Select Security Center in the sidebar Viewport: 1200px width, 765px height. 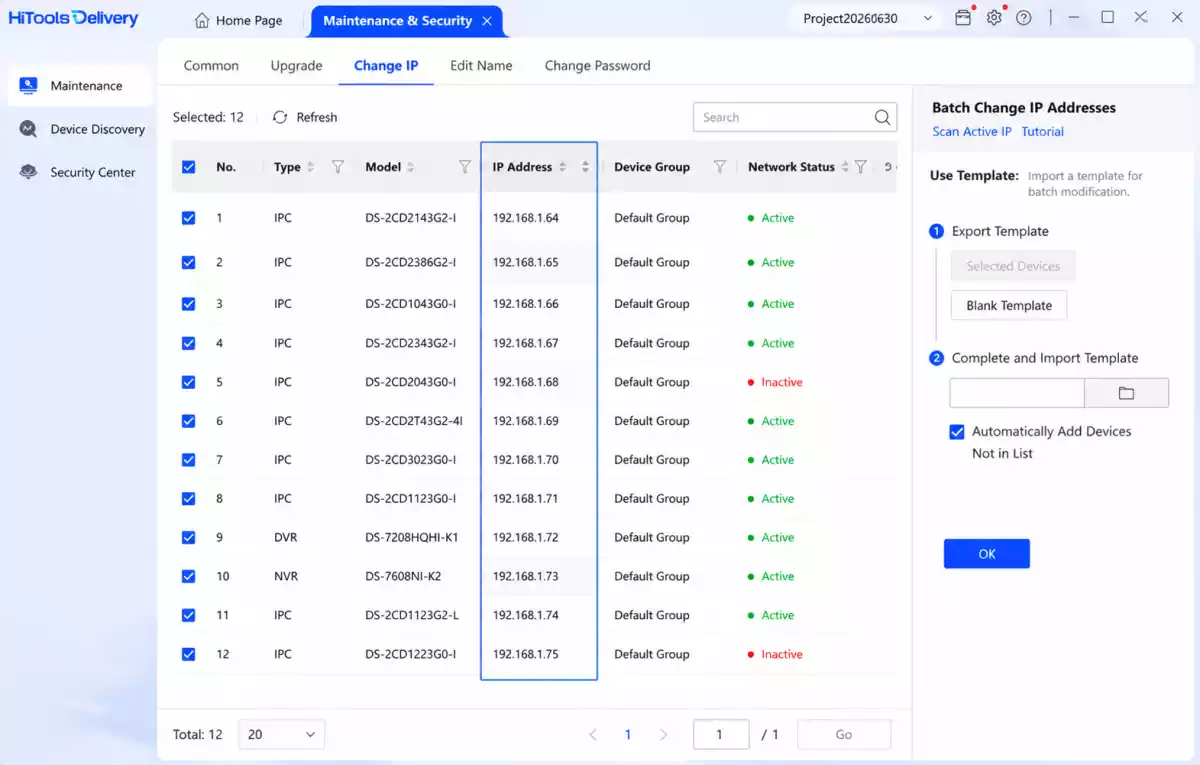click(80, 172)
